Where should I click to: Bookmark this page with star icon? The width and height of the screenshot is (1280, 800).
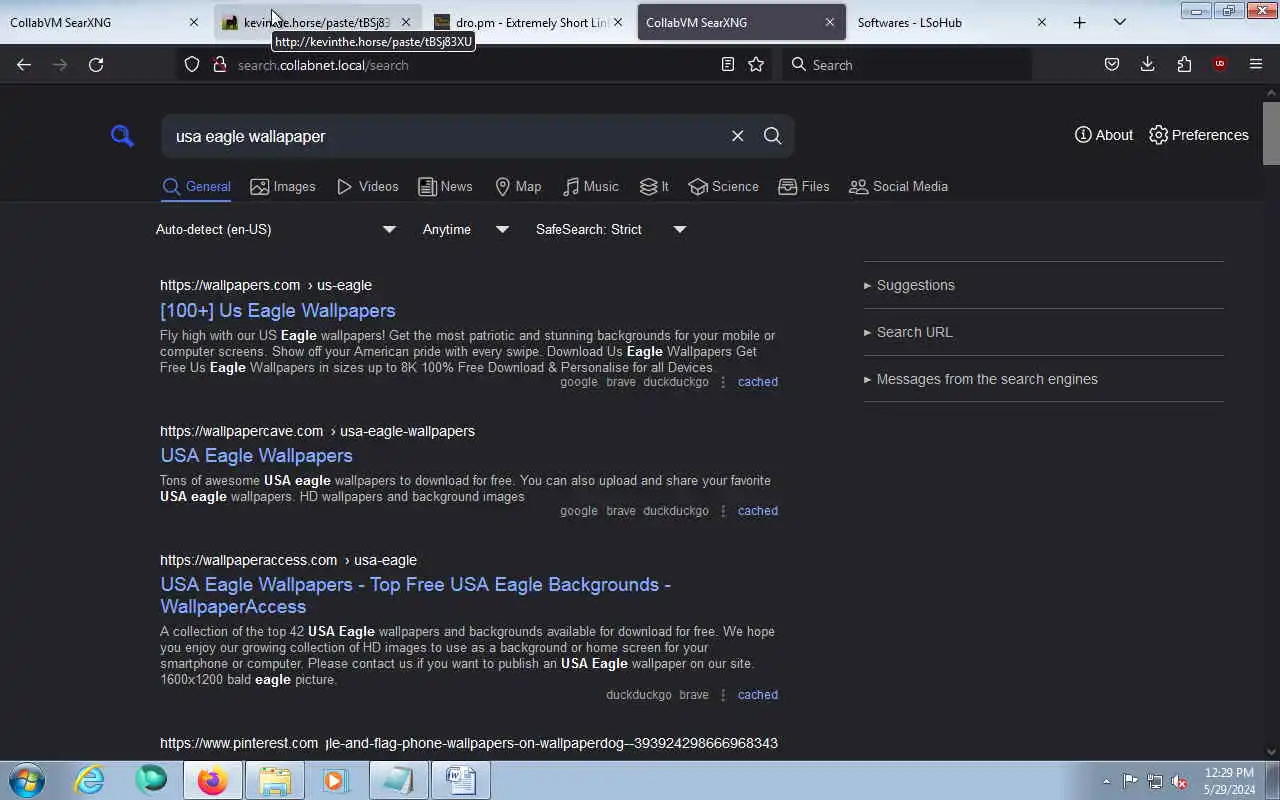point(756,64)
